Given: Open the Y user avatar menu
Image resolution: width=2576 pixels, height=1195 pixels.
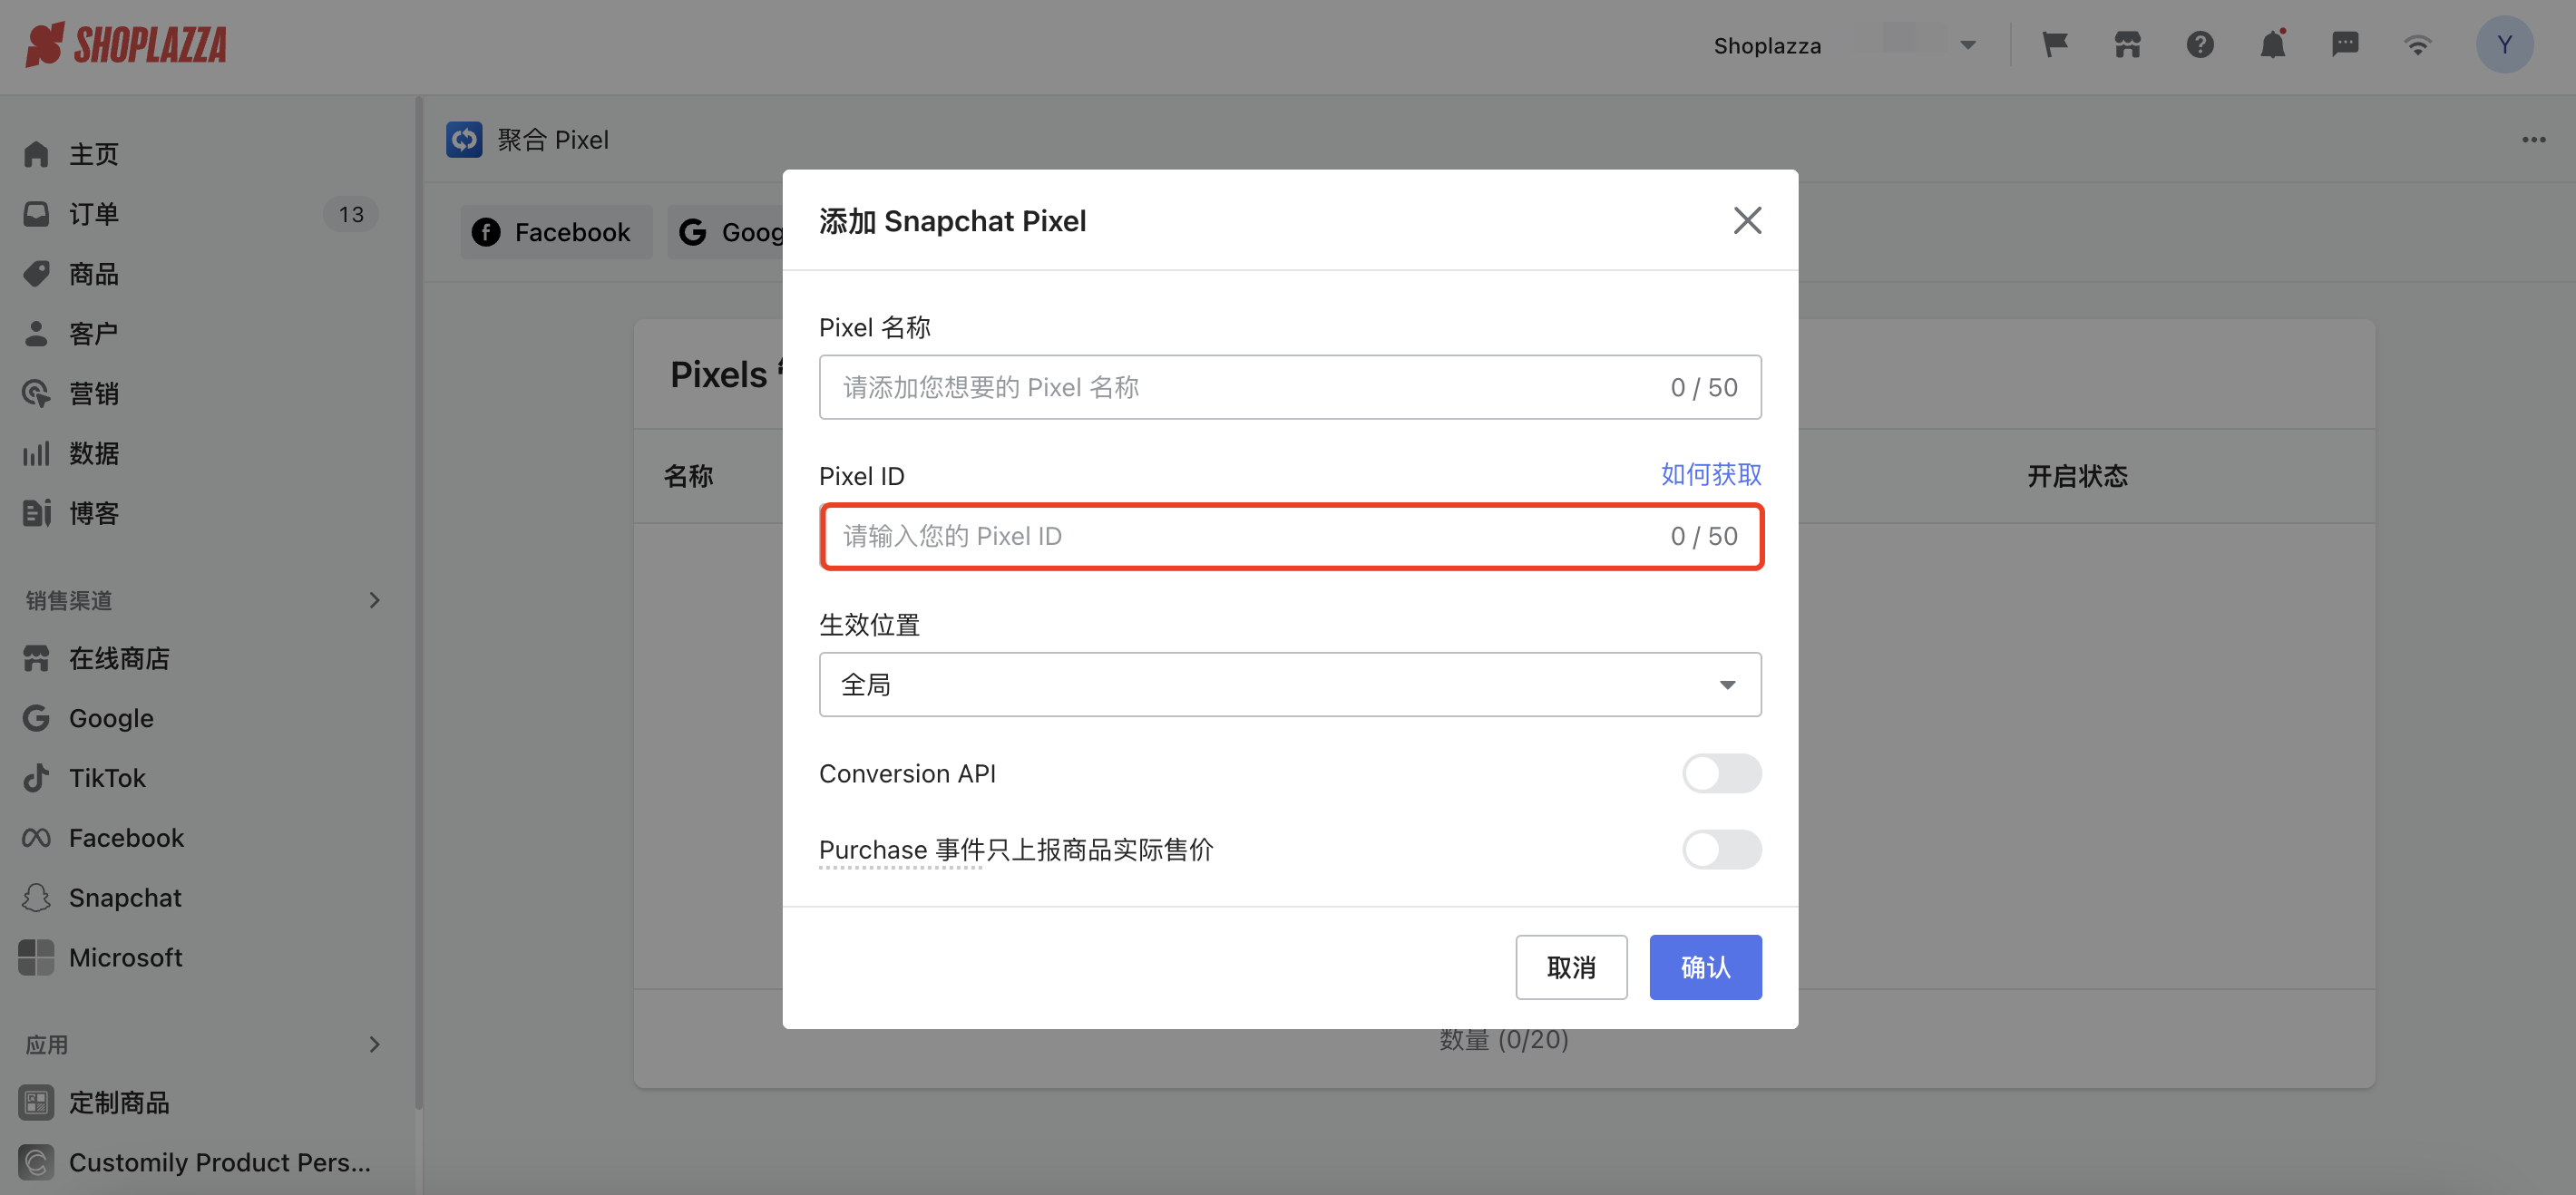Looking at the screenshot, I should pyautogui.click(x=2504, y=45).
